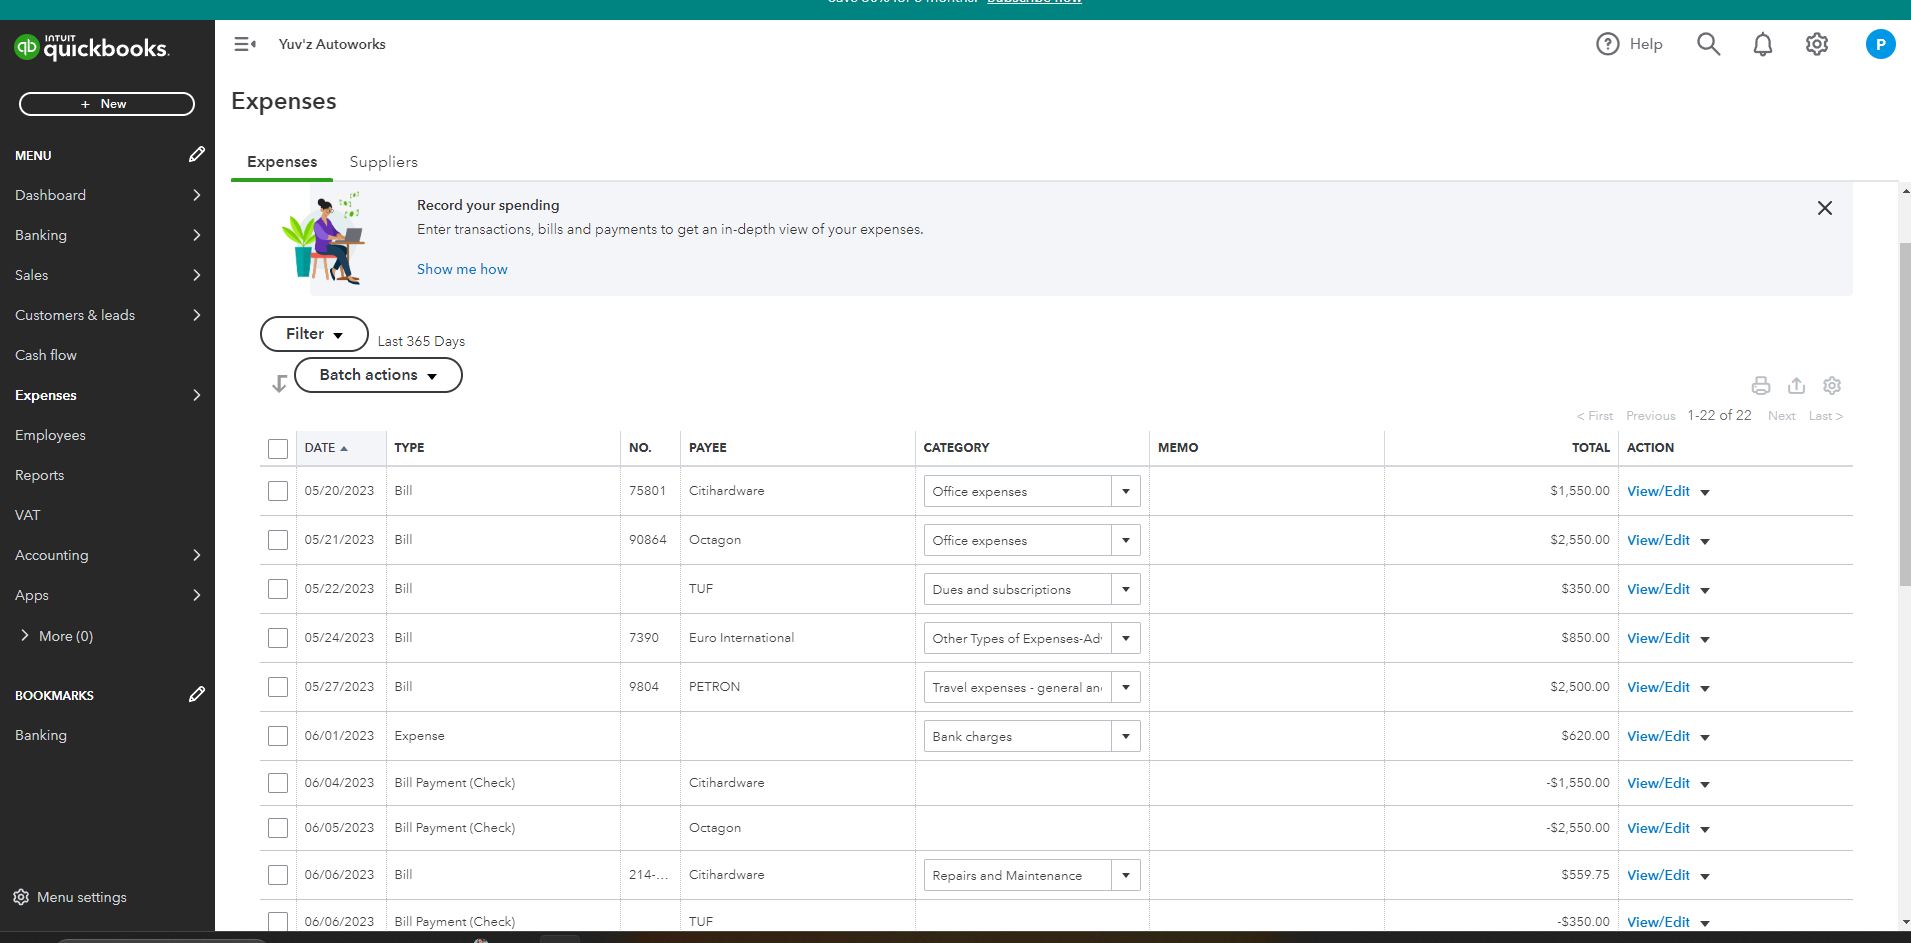
Task: Click the page vertical scrollbar
Action: (1905, 414)
